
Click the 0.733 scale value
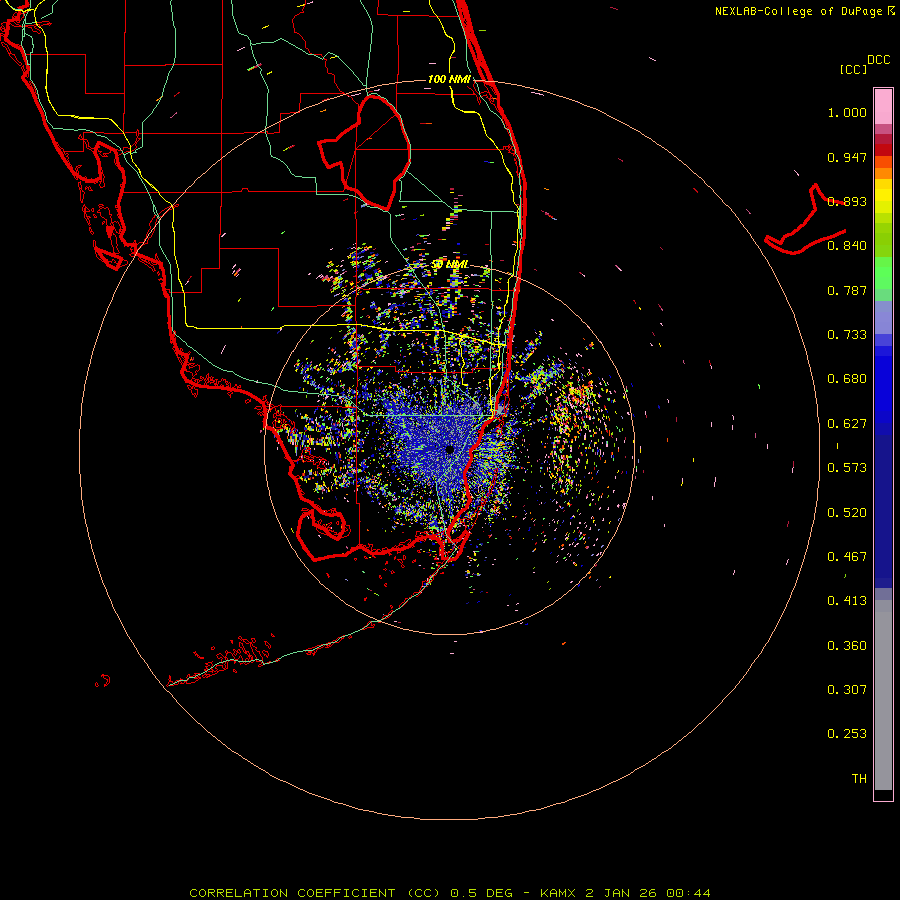[847, 335]
